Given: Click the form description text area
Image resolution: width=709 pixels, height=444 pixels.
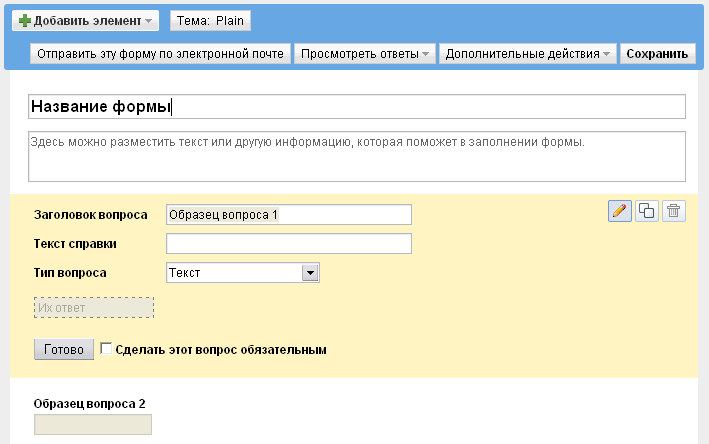Looking at the screenshot, I should pos(357,156).
